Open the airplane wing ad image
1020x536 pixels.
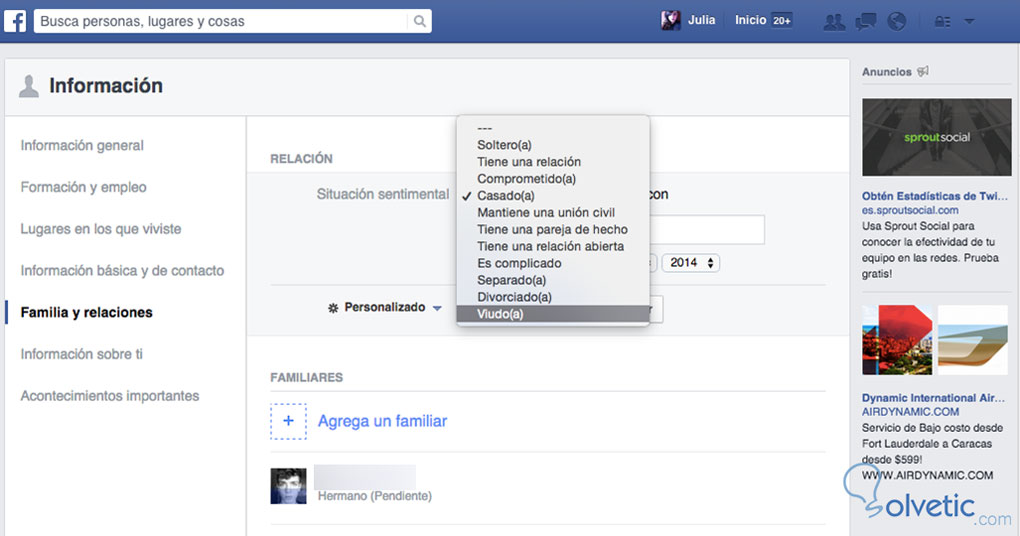[x=973, y=340]
